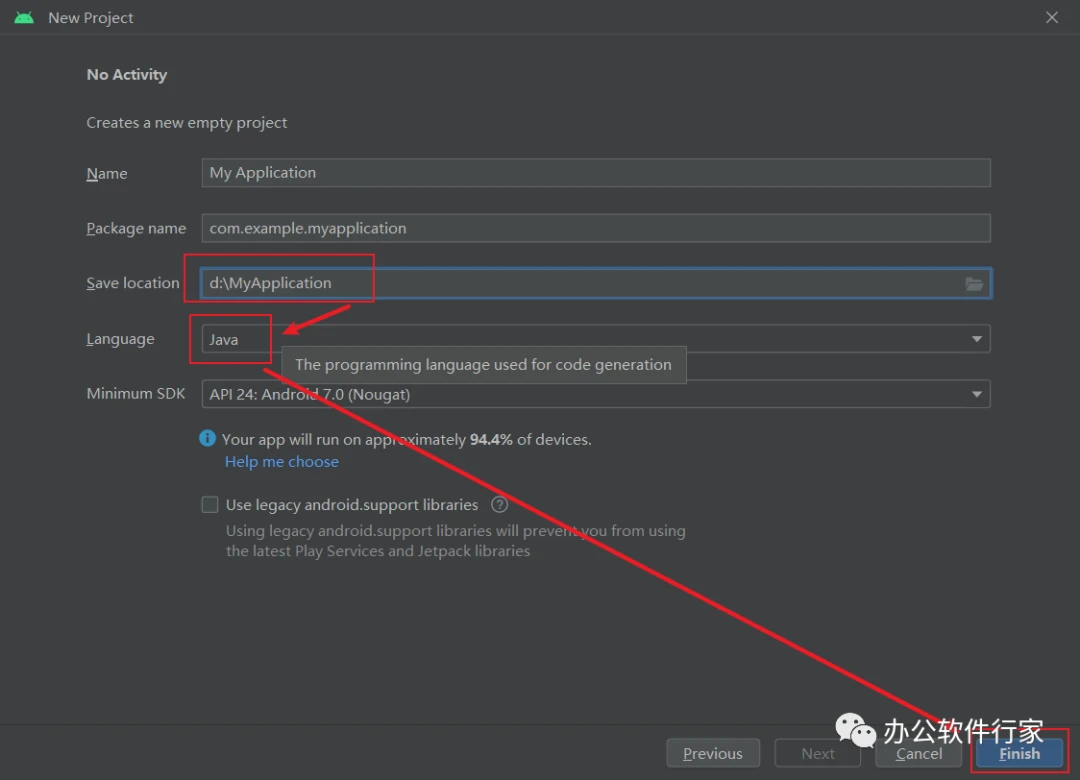Focus the Name field containing My Application
Viewport: 1080px width, 780px height.
(595, 173)
